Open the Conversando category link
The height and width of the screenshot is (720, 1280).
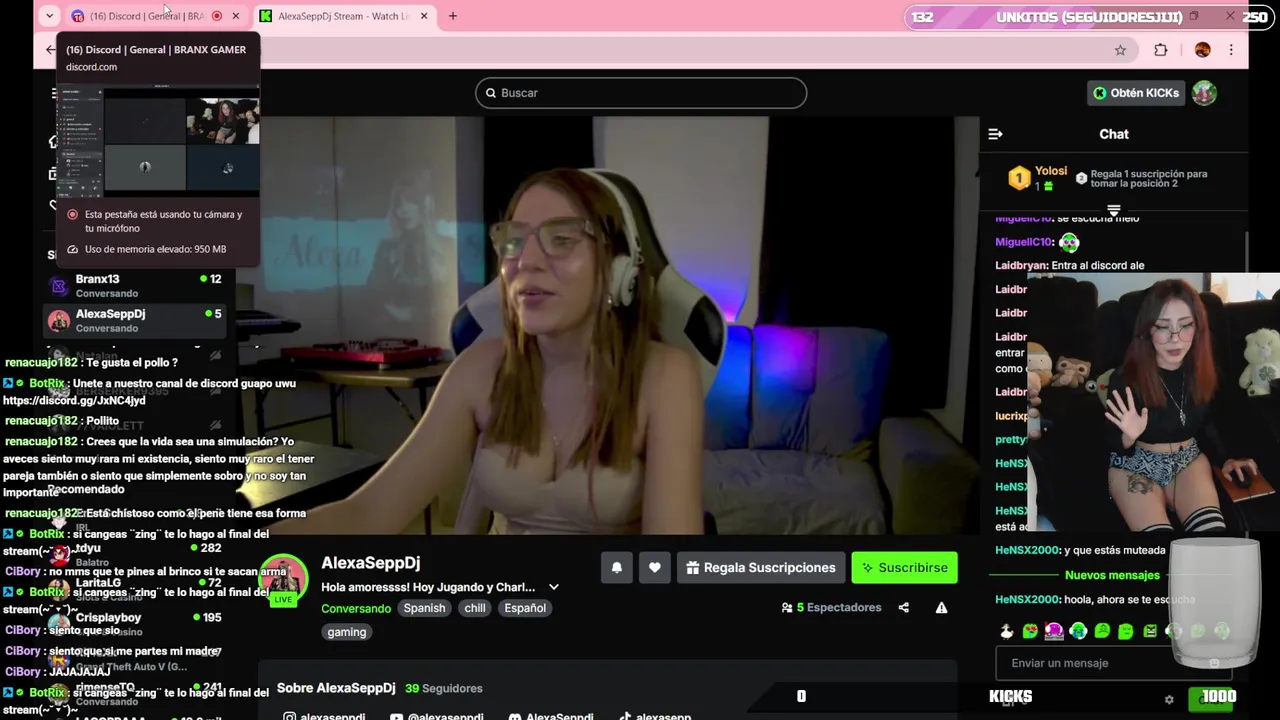tap(356, 608)
